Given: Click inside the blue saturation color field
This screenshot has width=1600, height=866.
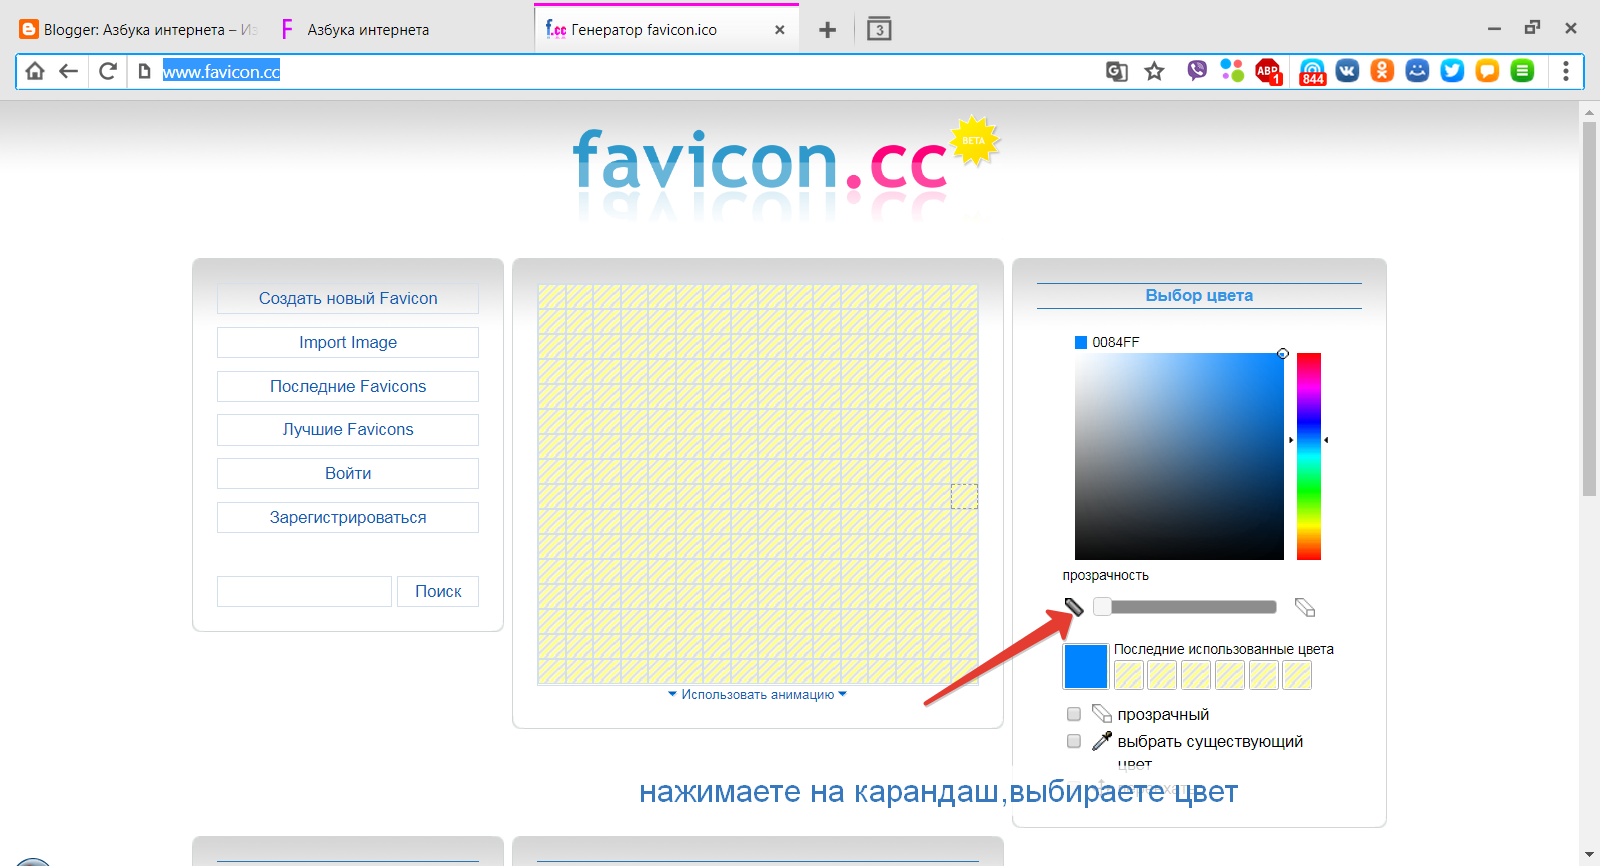Looking at the screenshot, I should pyautogui.click(x=1179, y=456).
